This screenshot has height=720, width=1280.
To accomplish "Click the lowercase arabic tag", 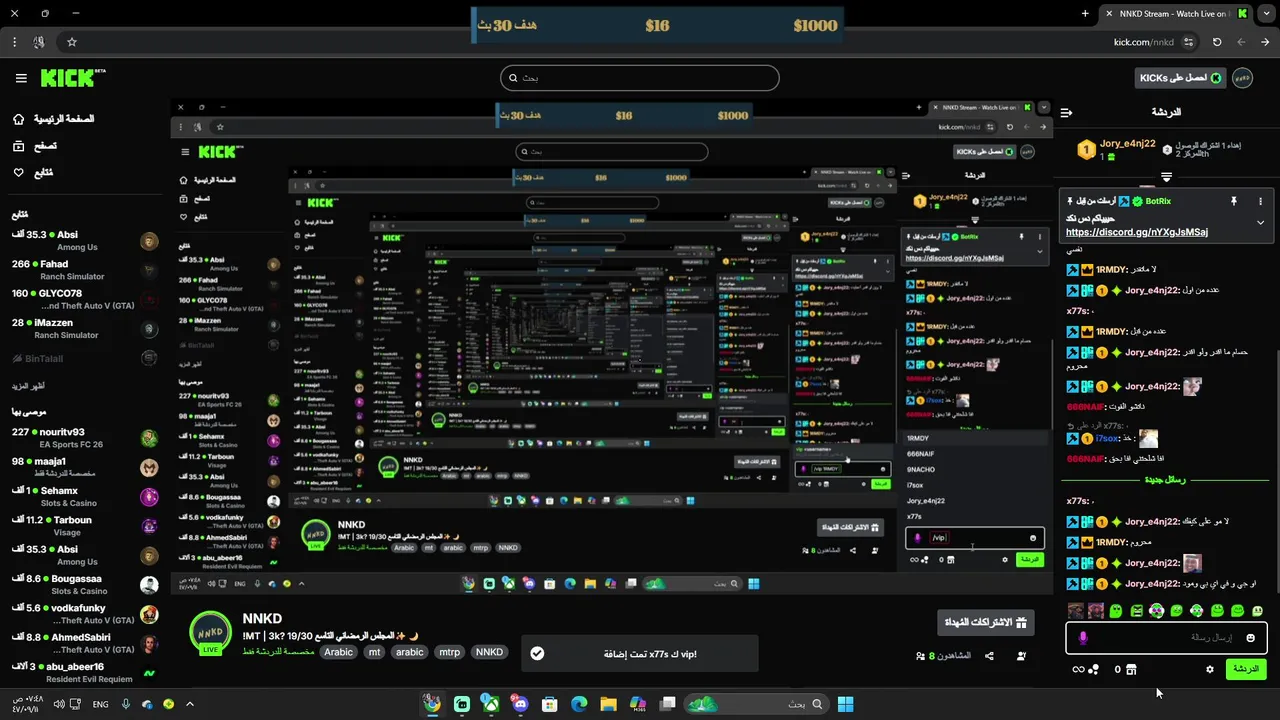I will (x=409, y=652).
